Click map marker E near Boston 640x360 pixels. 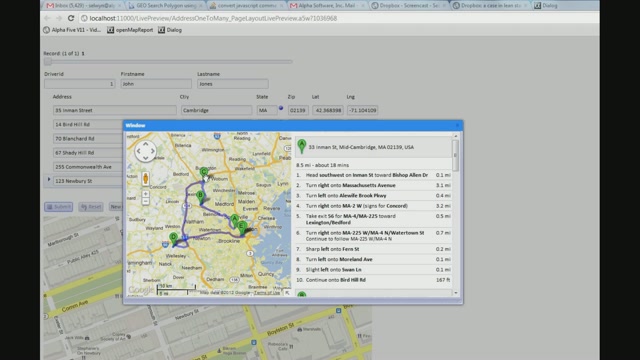click(x=241, y=227)
